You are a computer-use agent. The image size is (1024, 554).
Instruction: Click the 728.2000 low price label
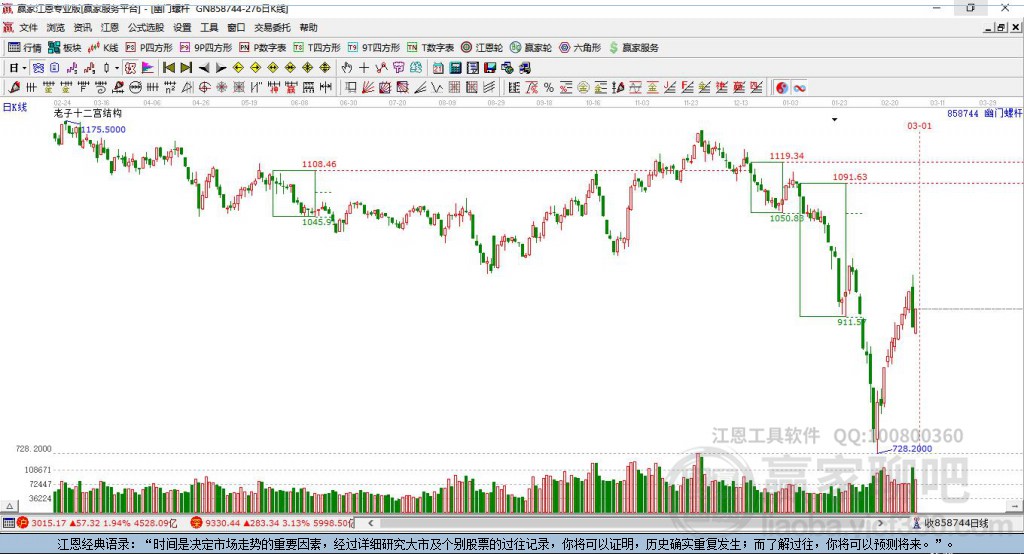(x=912, y=448)
